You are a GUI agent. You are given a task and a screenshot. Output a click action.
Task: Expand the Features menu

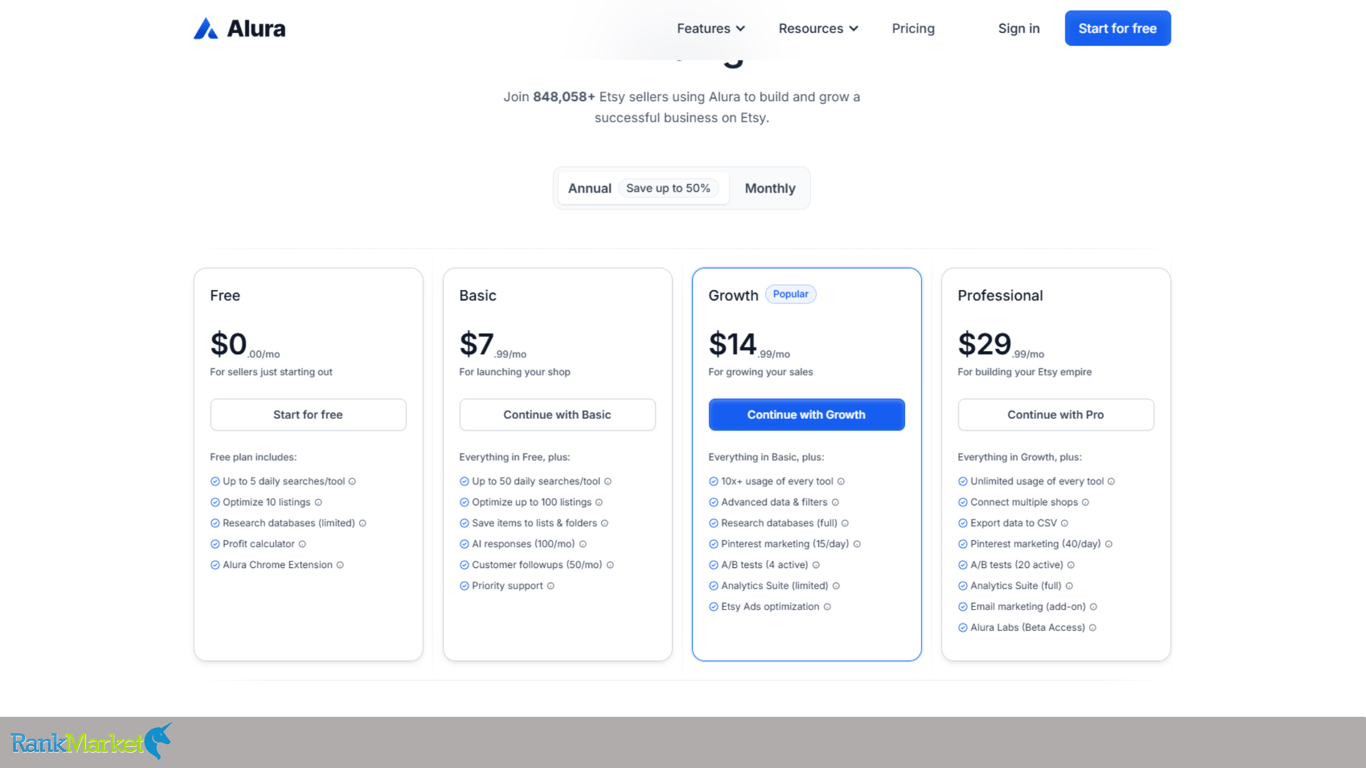[x=711, y=28]
